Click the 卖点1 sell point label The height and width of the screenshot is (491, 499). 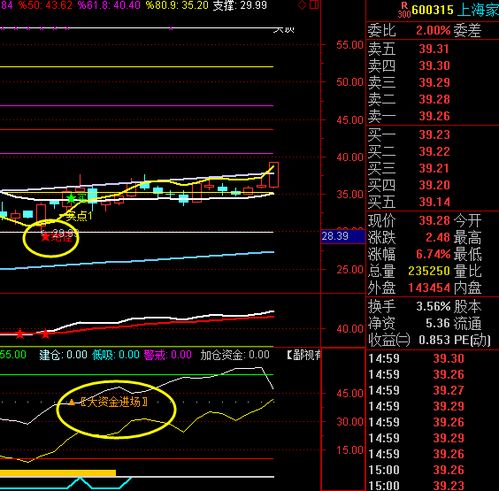[x=79, y=217]
